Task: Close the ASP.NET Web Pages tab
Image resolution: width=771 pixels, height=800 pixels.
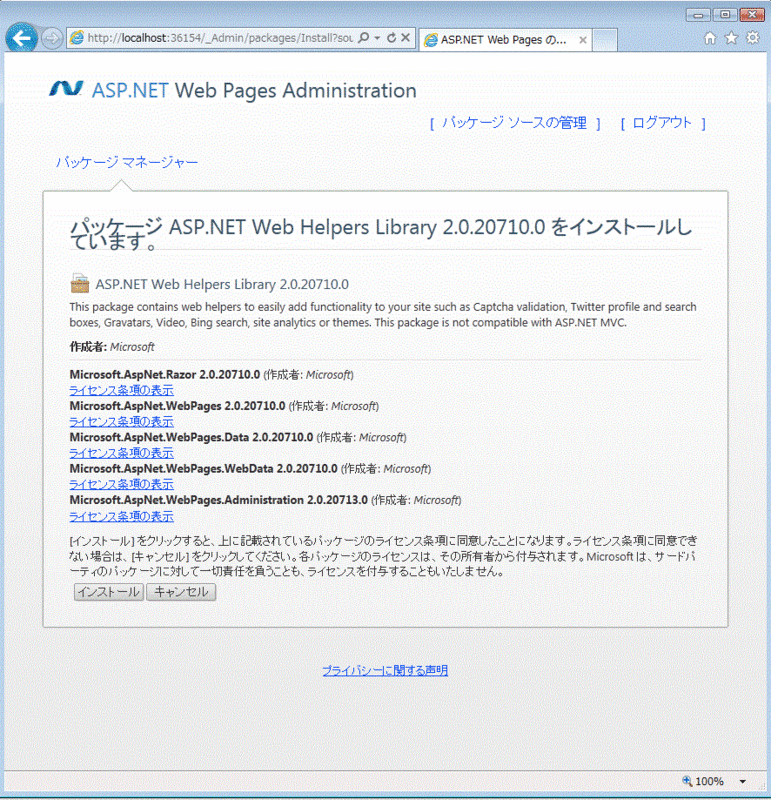Action: pos(583,40)
